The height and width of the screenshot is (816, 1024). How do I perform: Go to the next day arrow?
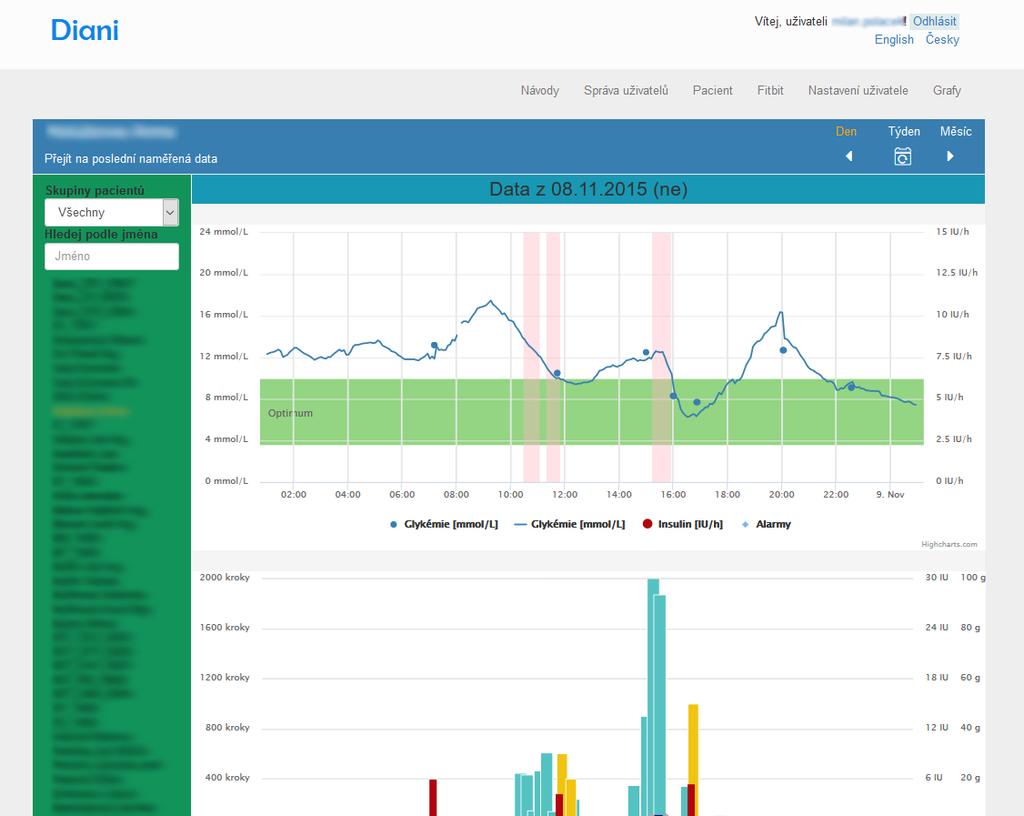(950, 156)
